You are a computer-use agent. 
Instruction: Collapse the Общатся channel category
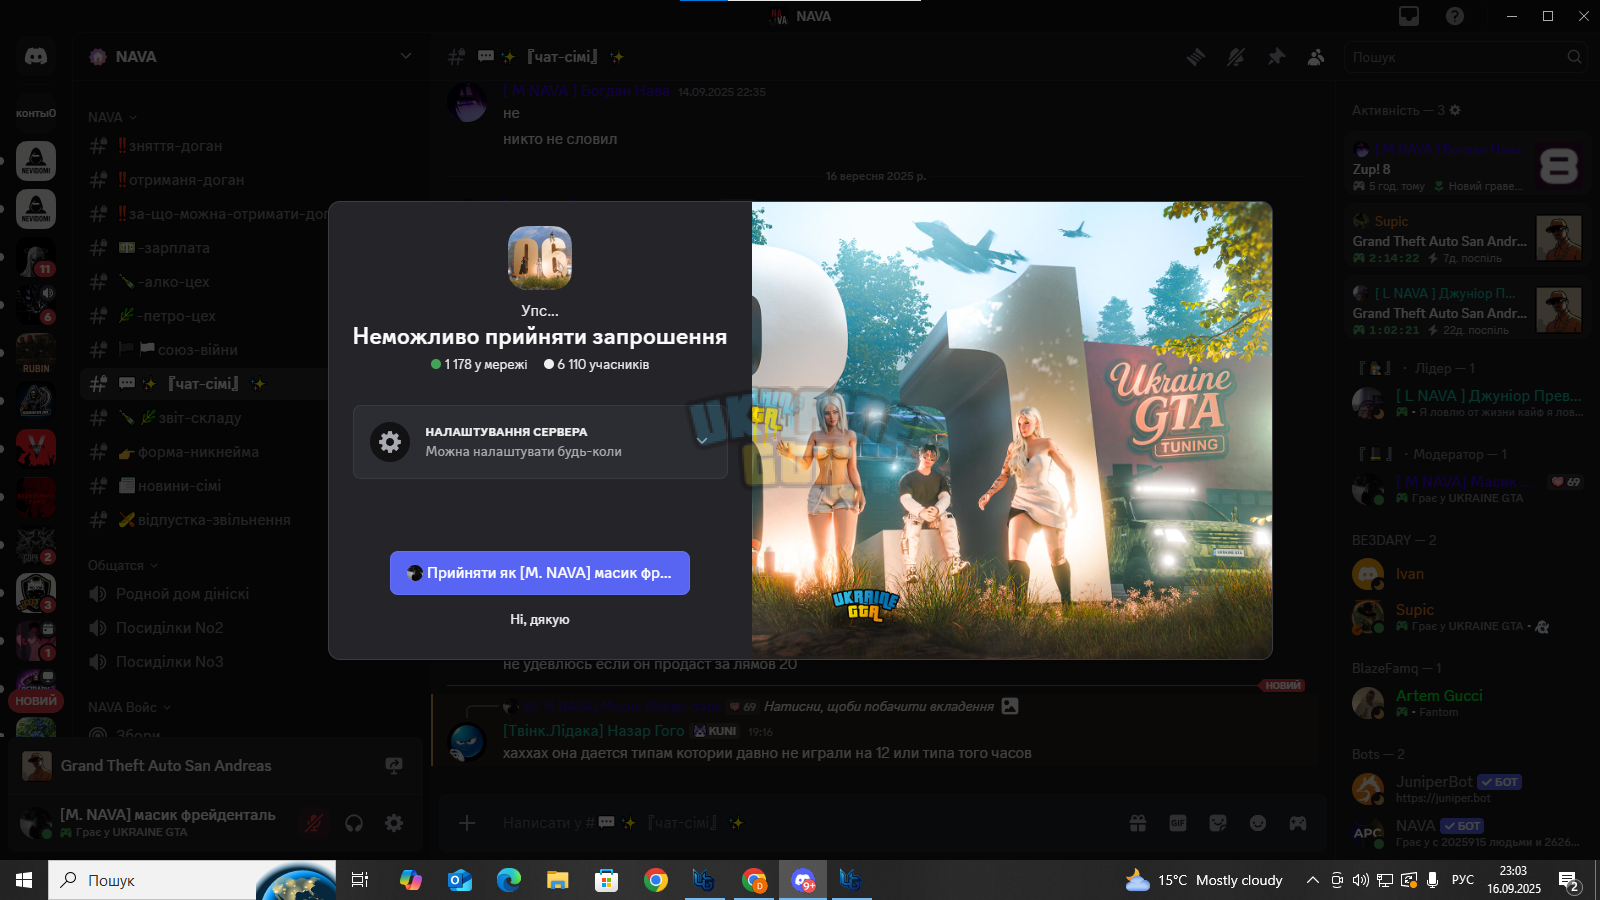click(123, 565)
